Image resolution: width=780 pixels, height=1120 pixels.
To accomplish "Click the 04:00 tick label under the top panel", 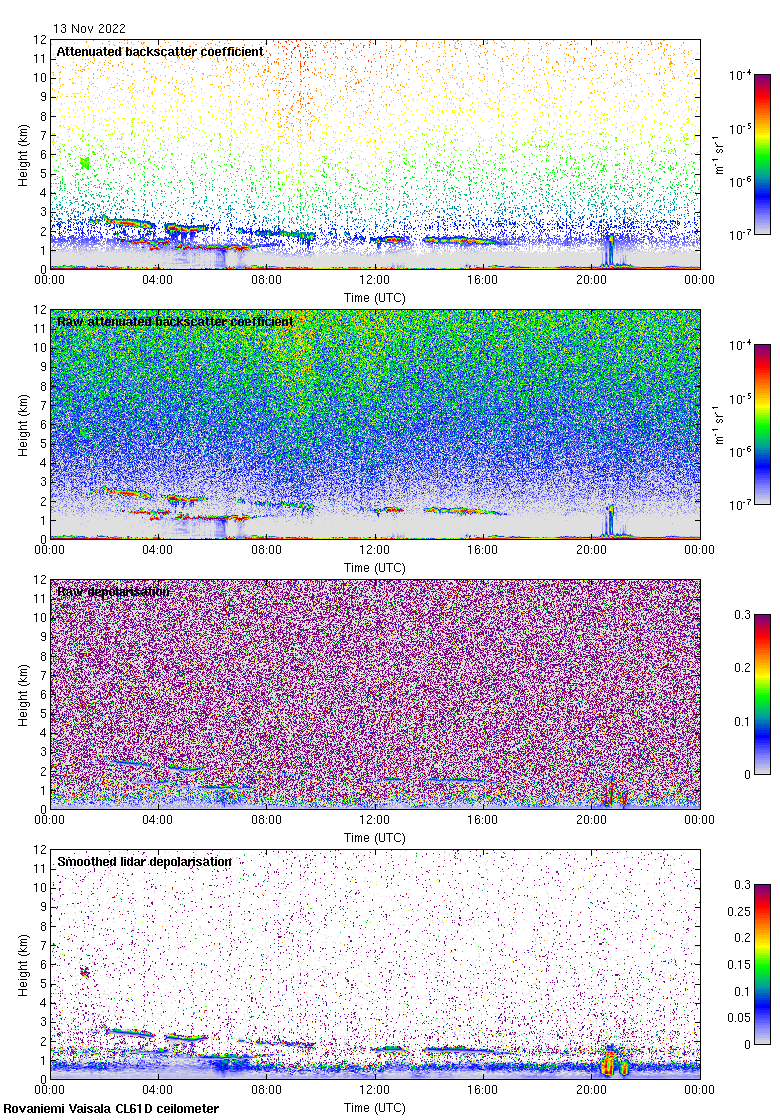I will [157, 280].
